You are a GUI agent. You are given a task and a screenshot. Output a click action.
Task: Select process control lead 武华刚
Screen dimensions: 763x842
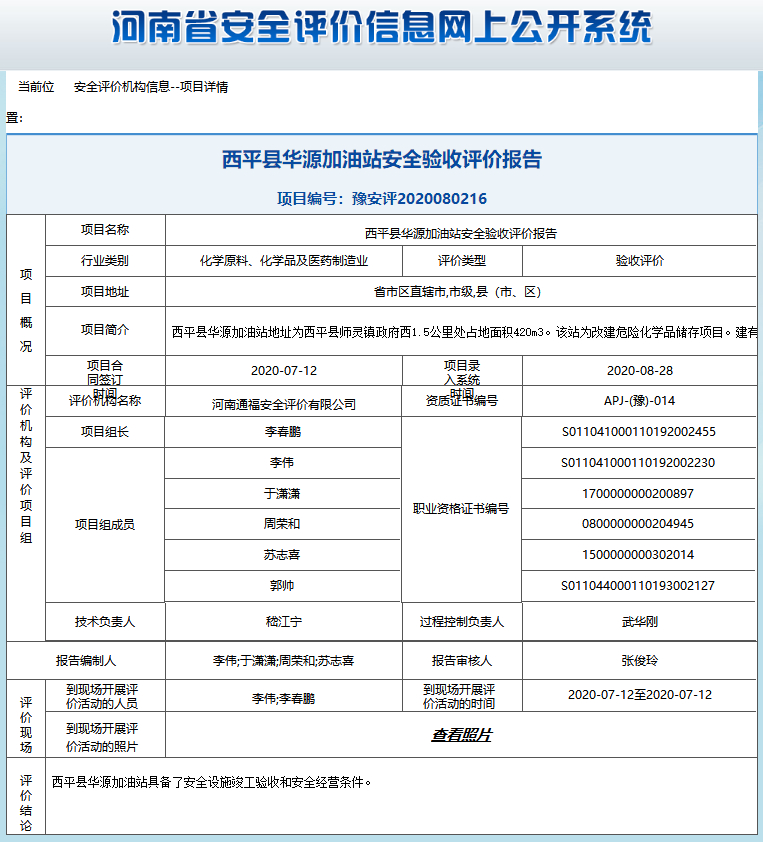coord(640,622)
